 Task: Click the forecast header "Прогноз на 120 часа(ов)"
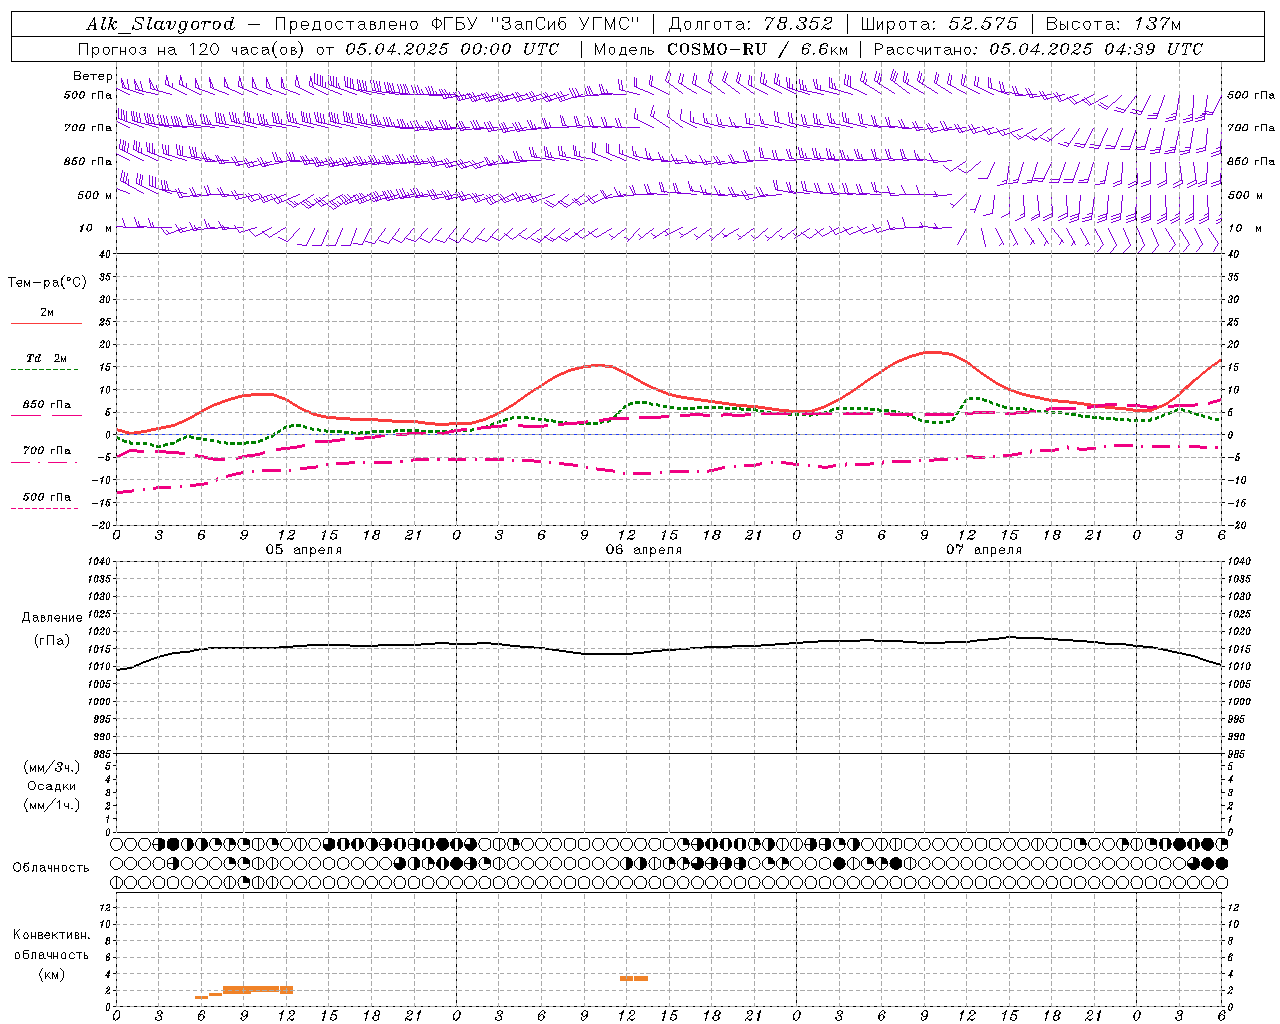tap(192, 49)
